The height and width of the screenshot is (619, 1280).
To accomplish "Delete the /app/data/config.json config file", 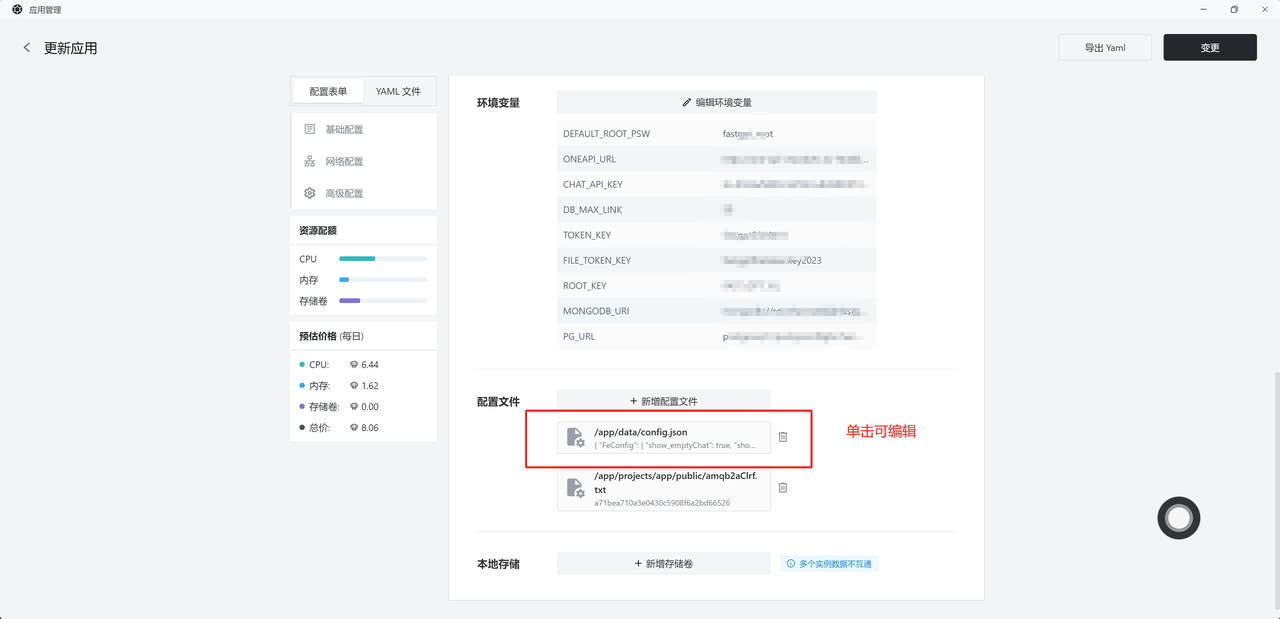I will 783,437.
